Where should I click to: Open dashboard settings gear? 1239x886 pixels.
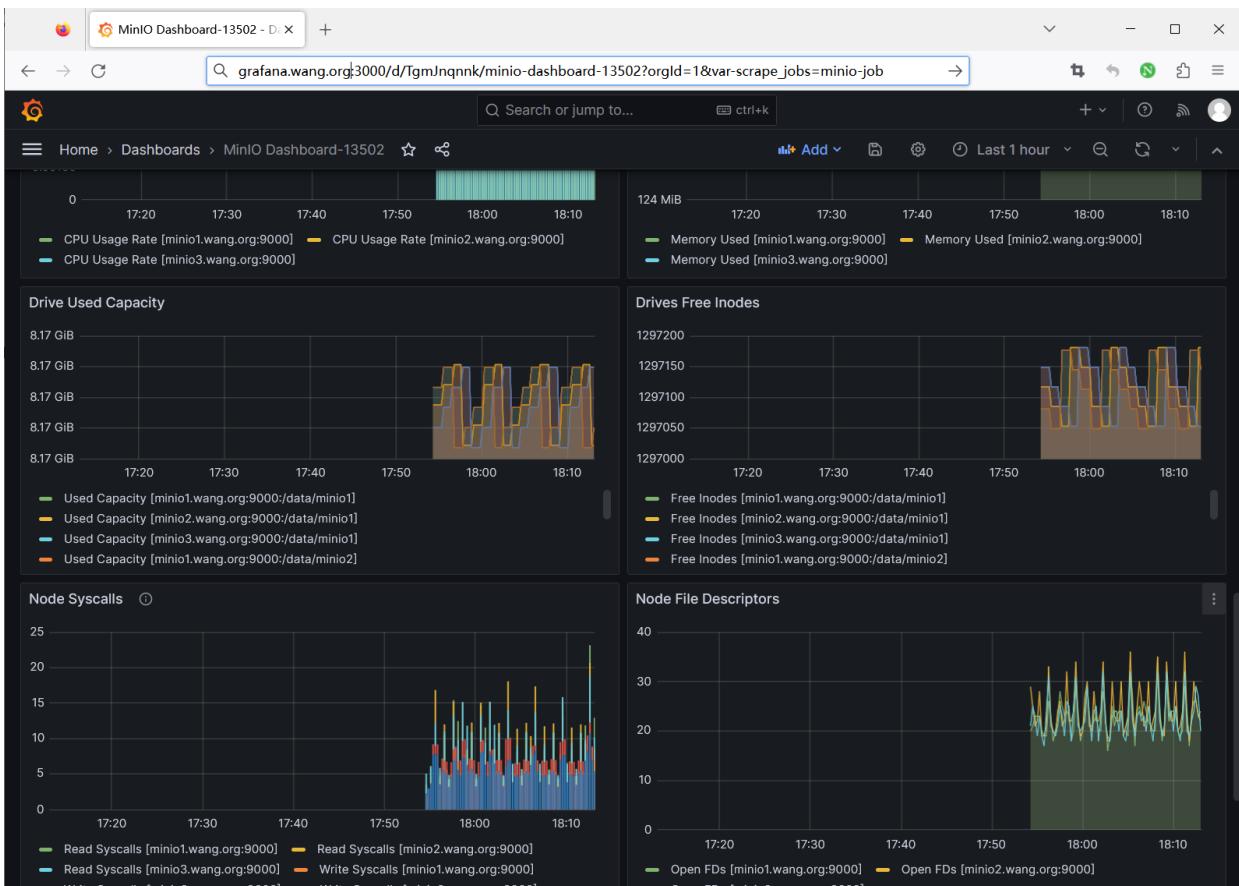[x=916, y=150]
